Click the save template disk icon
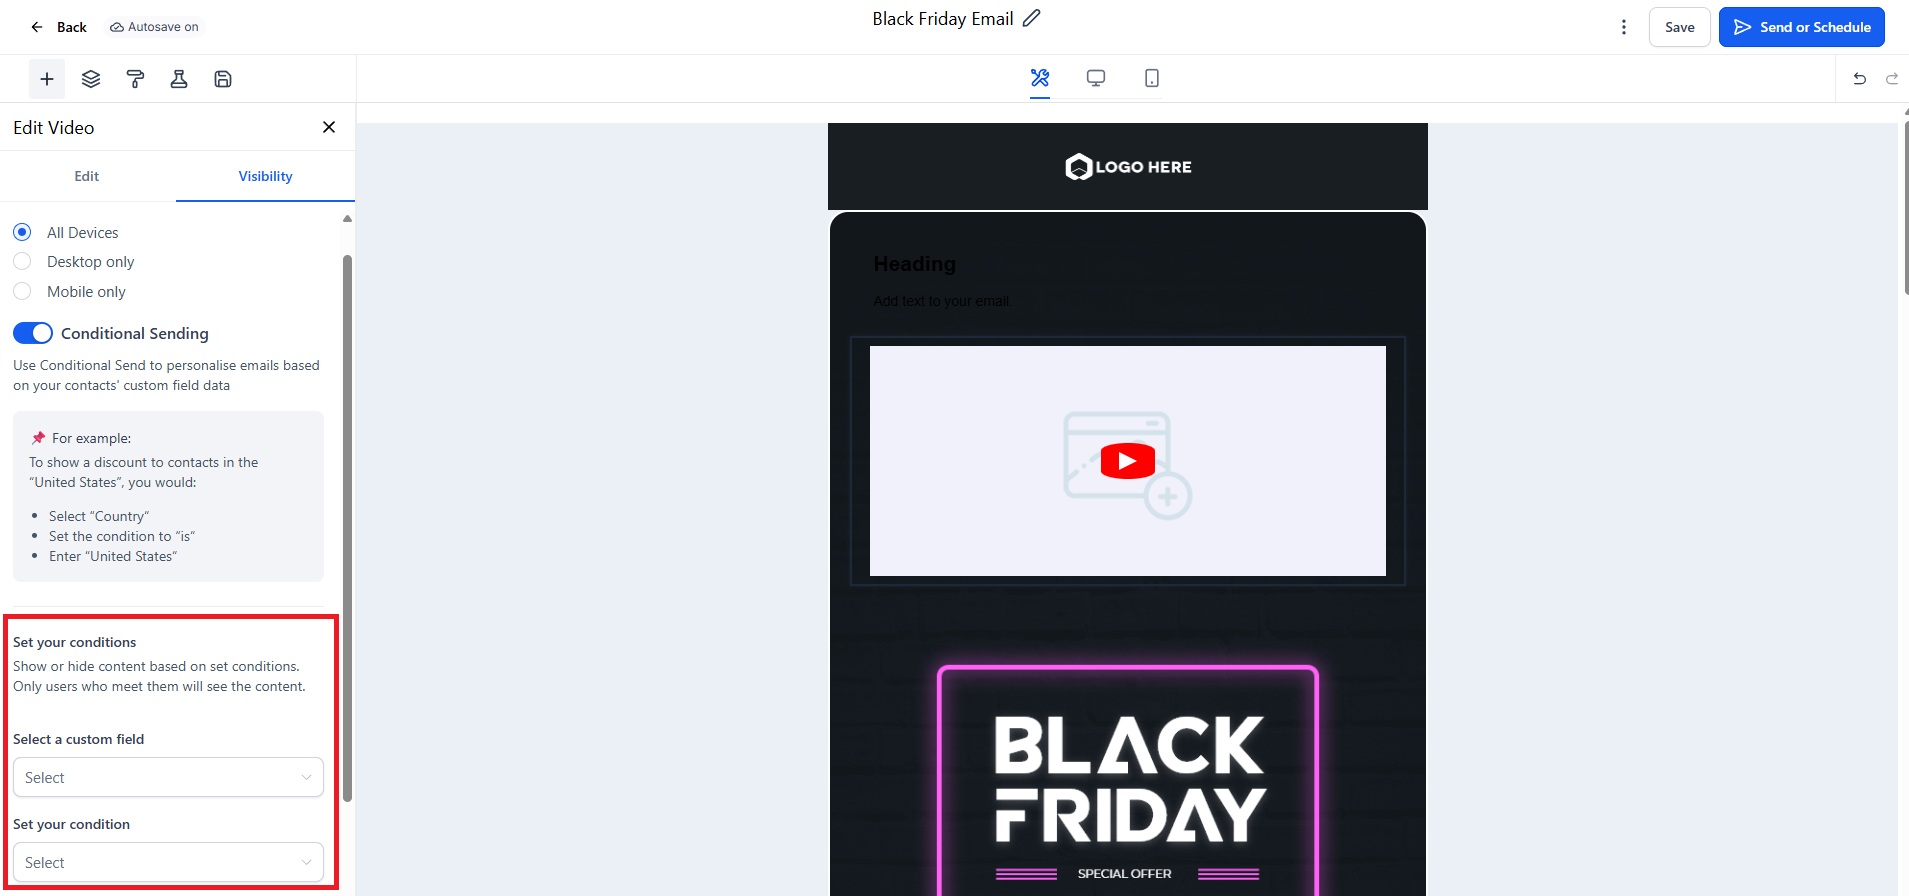The height and width of the screenshot is (896, 1909). [x=223, y=79]
